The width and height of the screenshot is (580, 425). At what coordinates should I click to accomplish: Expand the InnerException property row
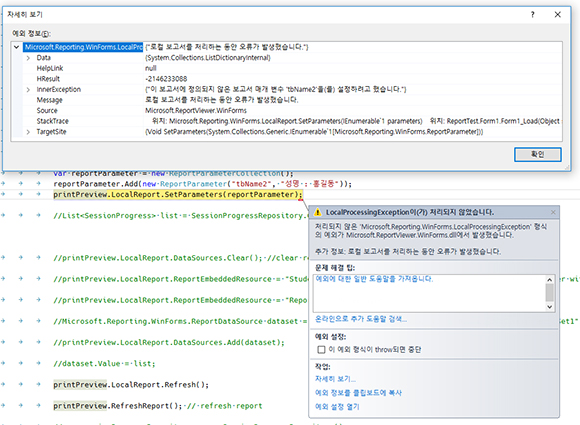[28, 90]
